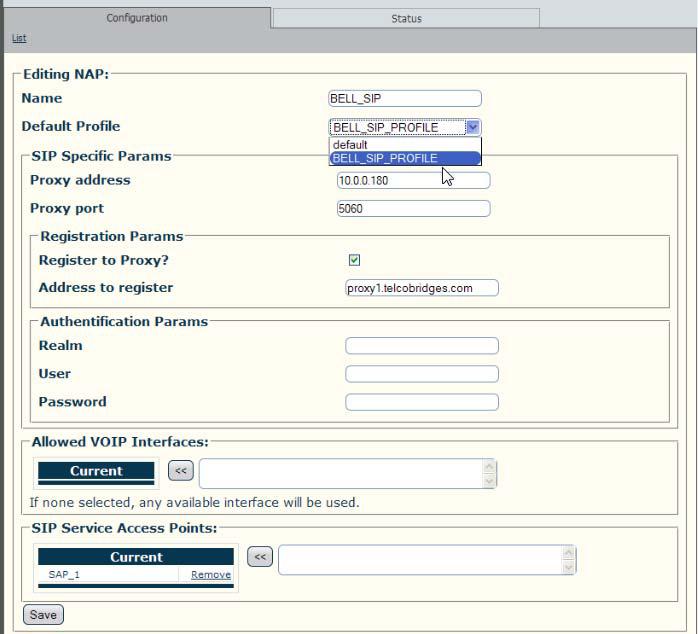The image size is (698, 634).
Task: Click the VOIP interfaces list scrollbar
Action: [489, 473]
